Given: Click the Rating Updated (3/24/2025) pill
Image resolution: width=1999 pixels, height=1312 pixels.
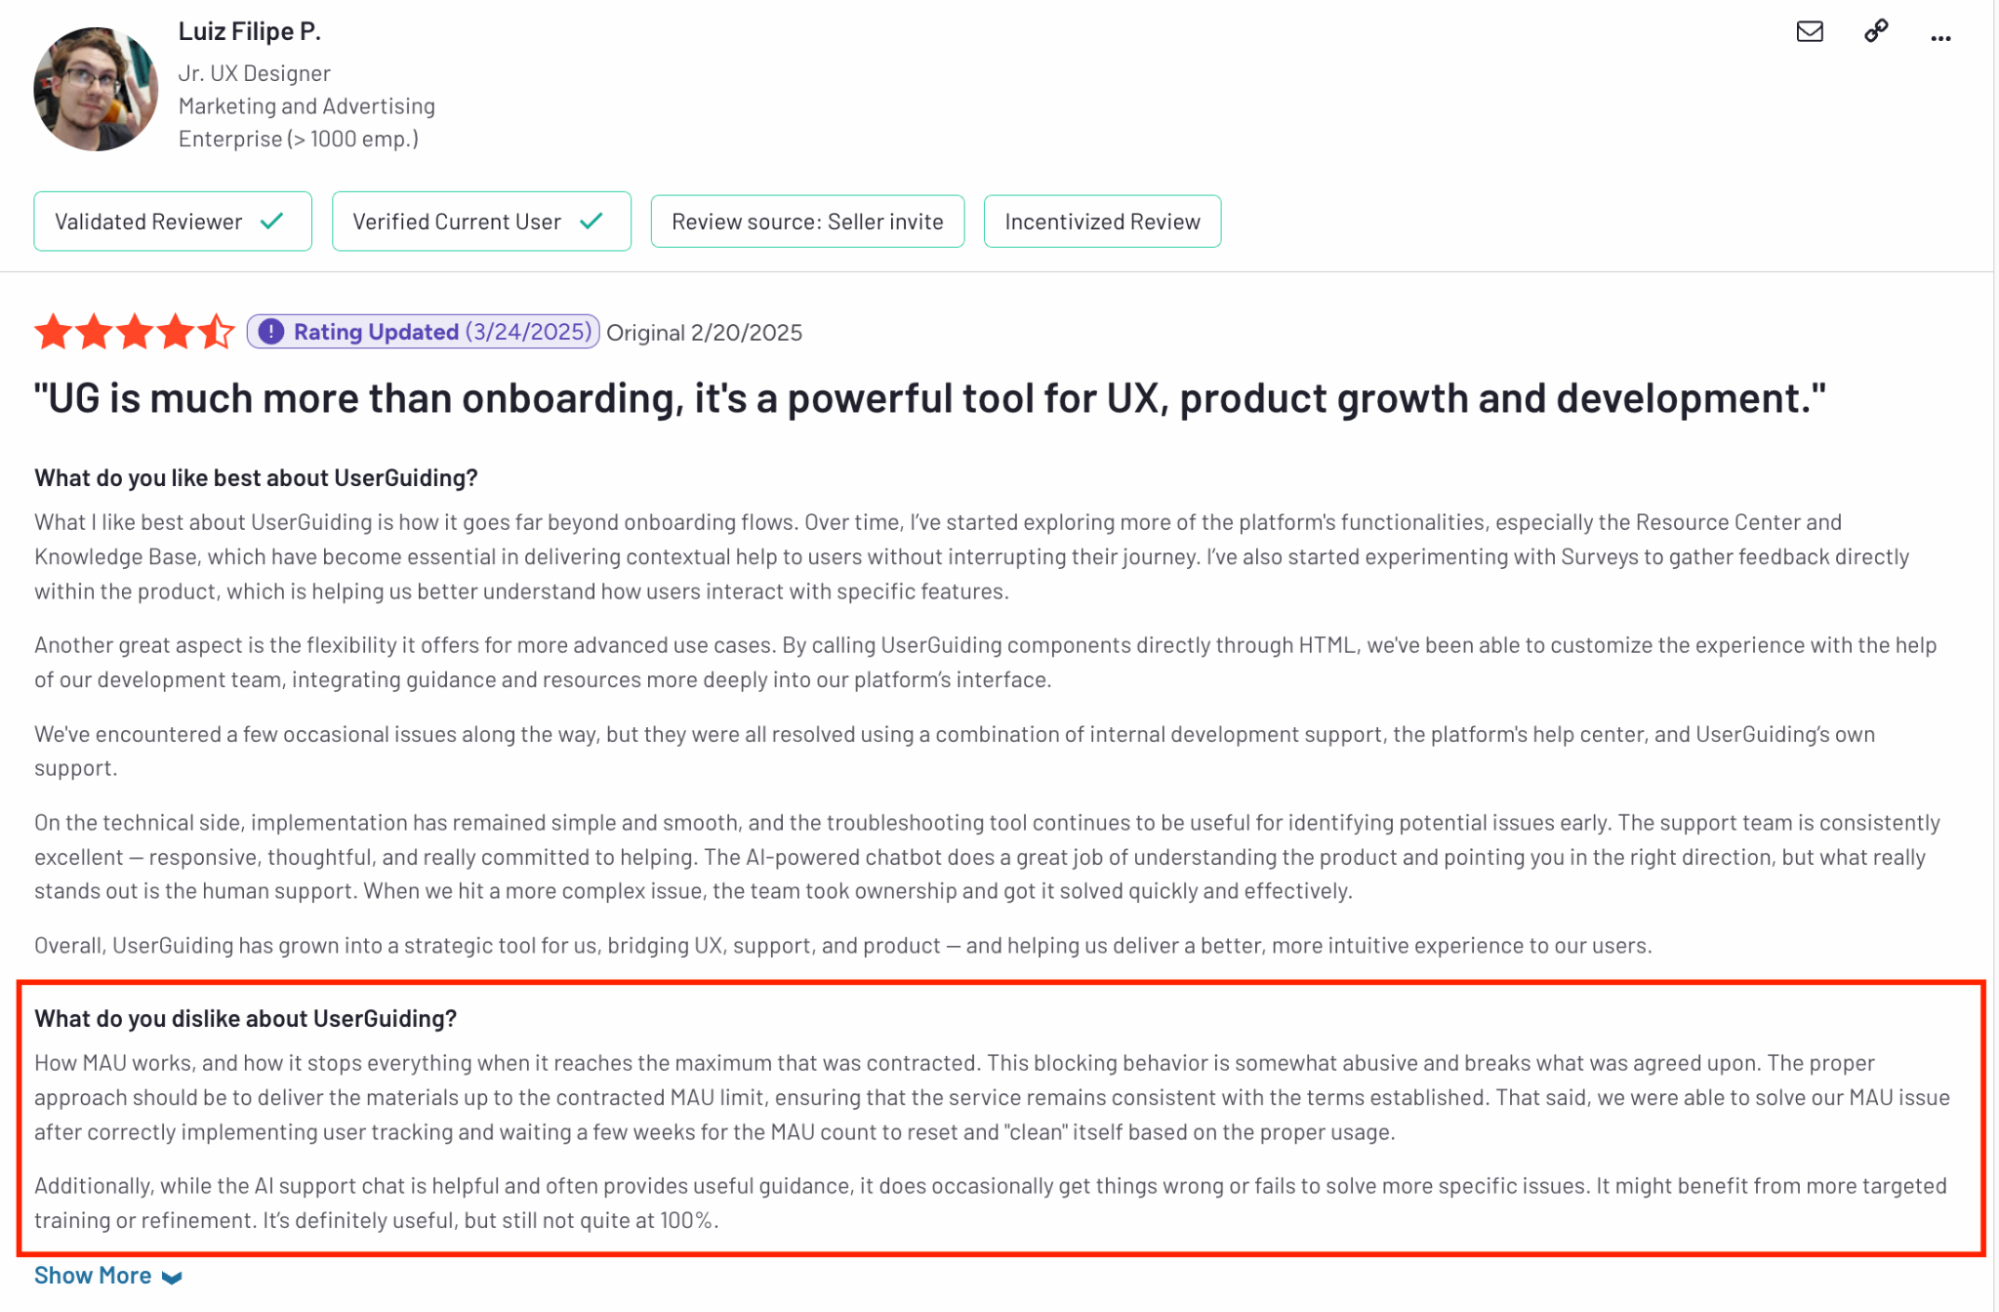Looking at the screenshot, I should pyautogui.click(x=423, y=331).
